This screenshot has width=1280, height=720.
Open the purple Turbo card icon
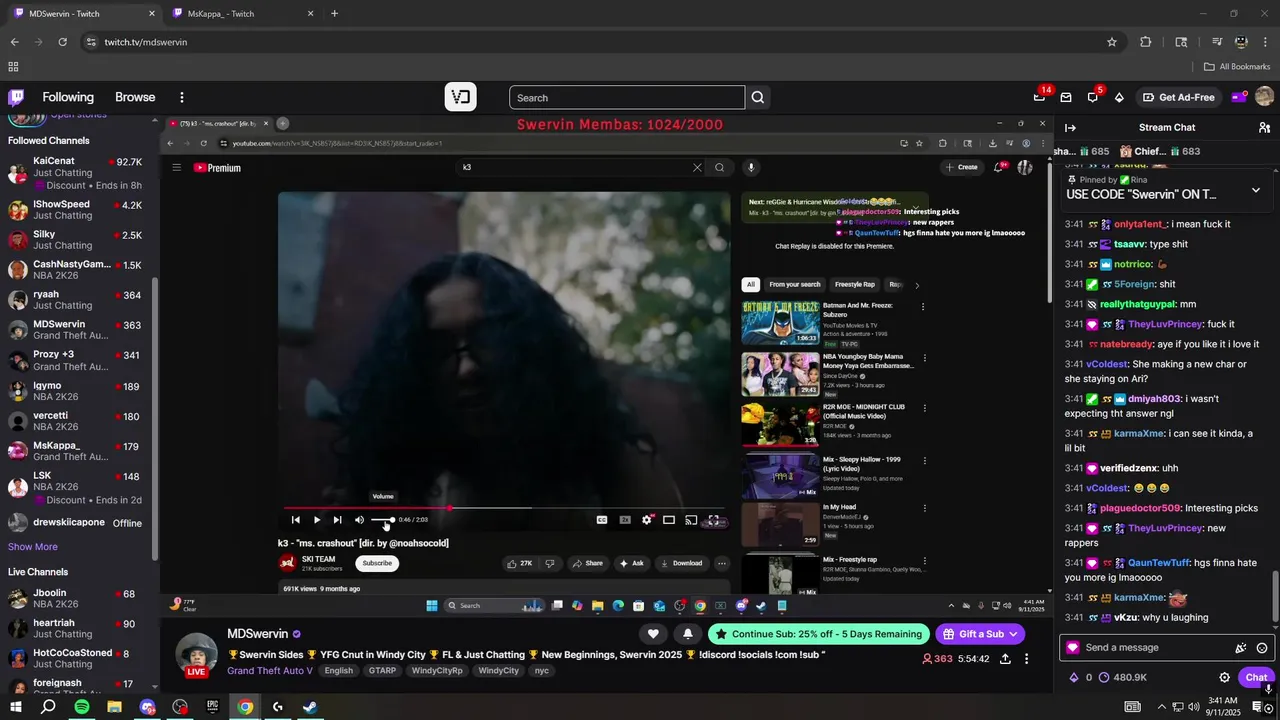click(1238, 97)
